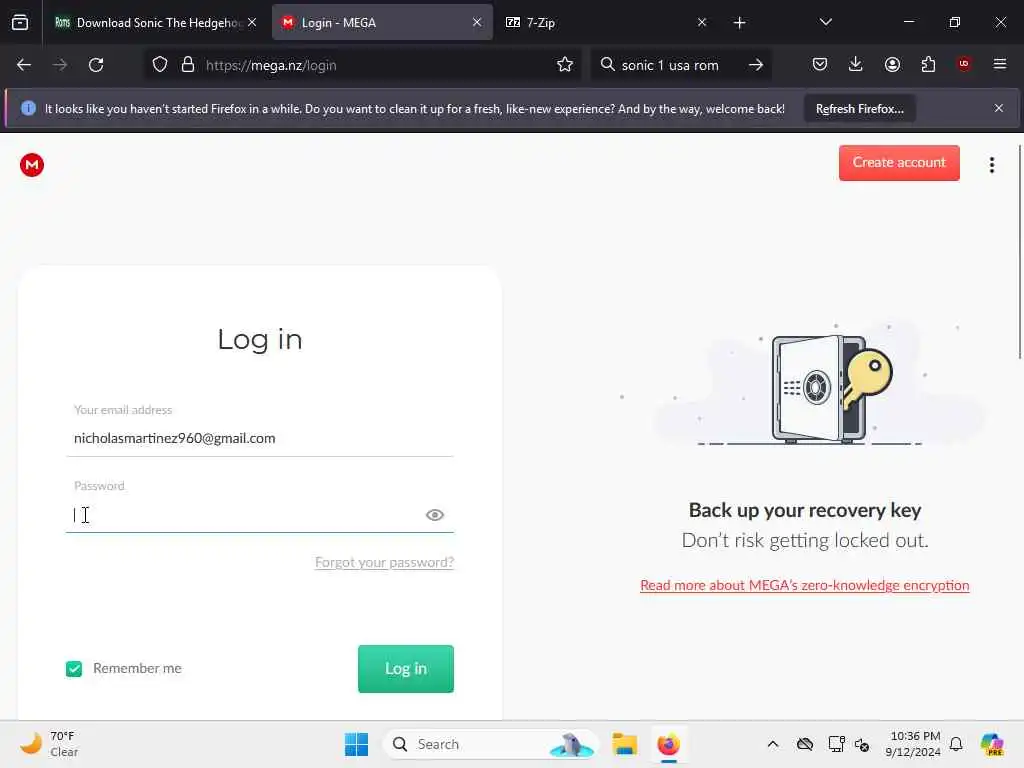
Task: Click the Create account button
Action: (x=899, y=163)
